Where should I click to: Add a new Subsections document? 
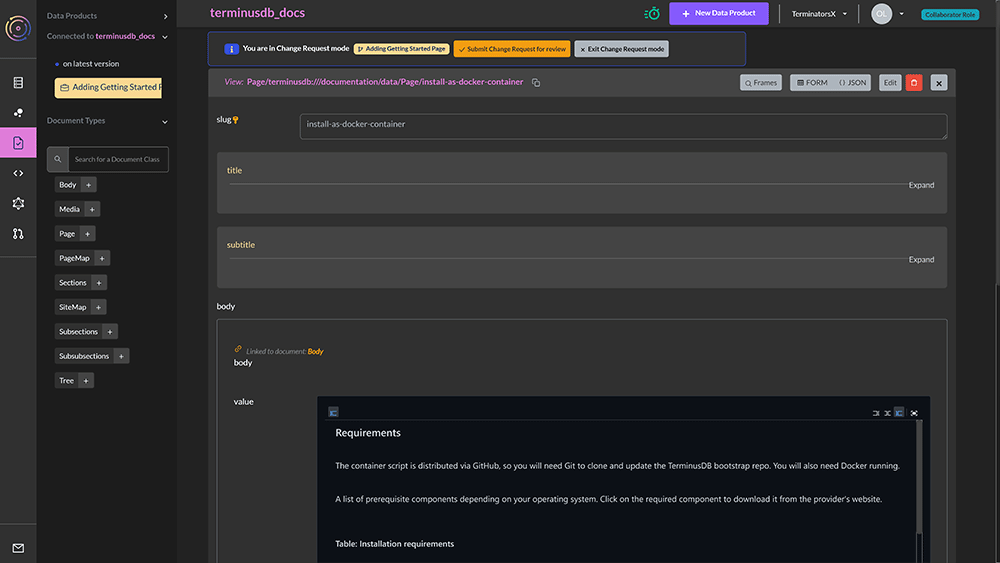tap(110, 332)
